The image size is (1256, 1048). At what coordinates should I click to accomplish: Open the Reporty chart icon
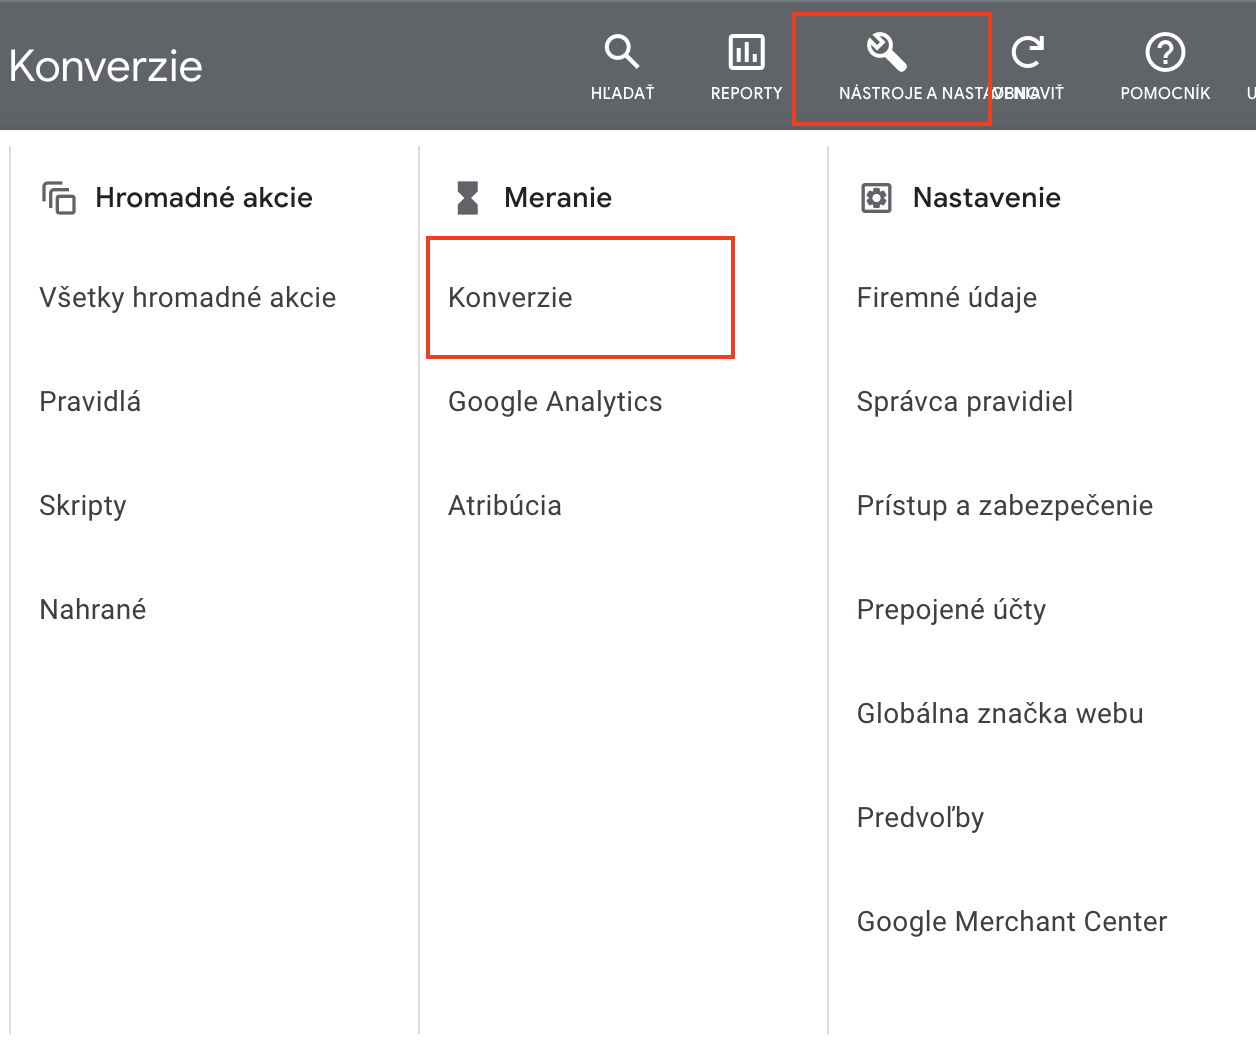[x=746, y=52]
